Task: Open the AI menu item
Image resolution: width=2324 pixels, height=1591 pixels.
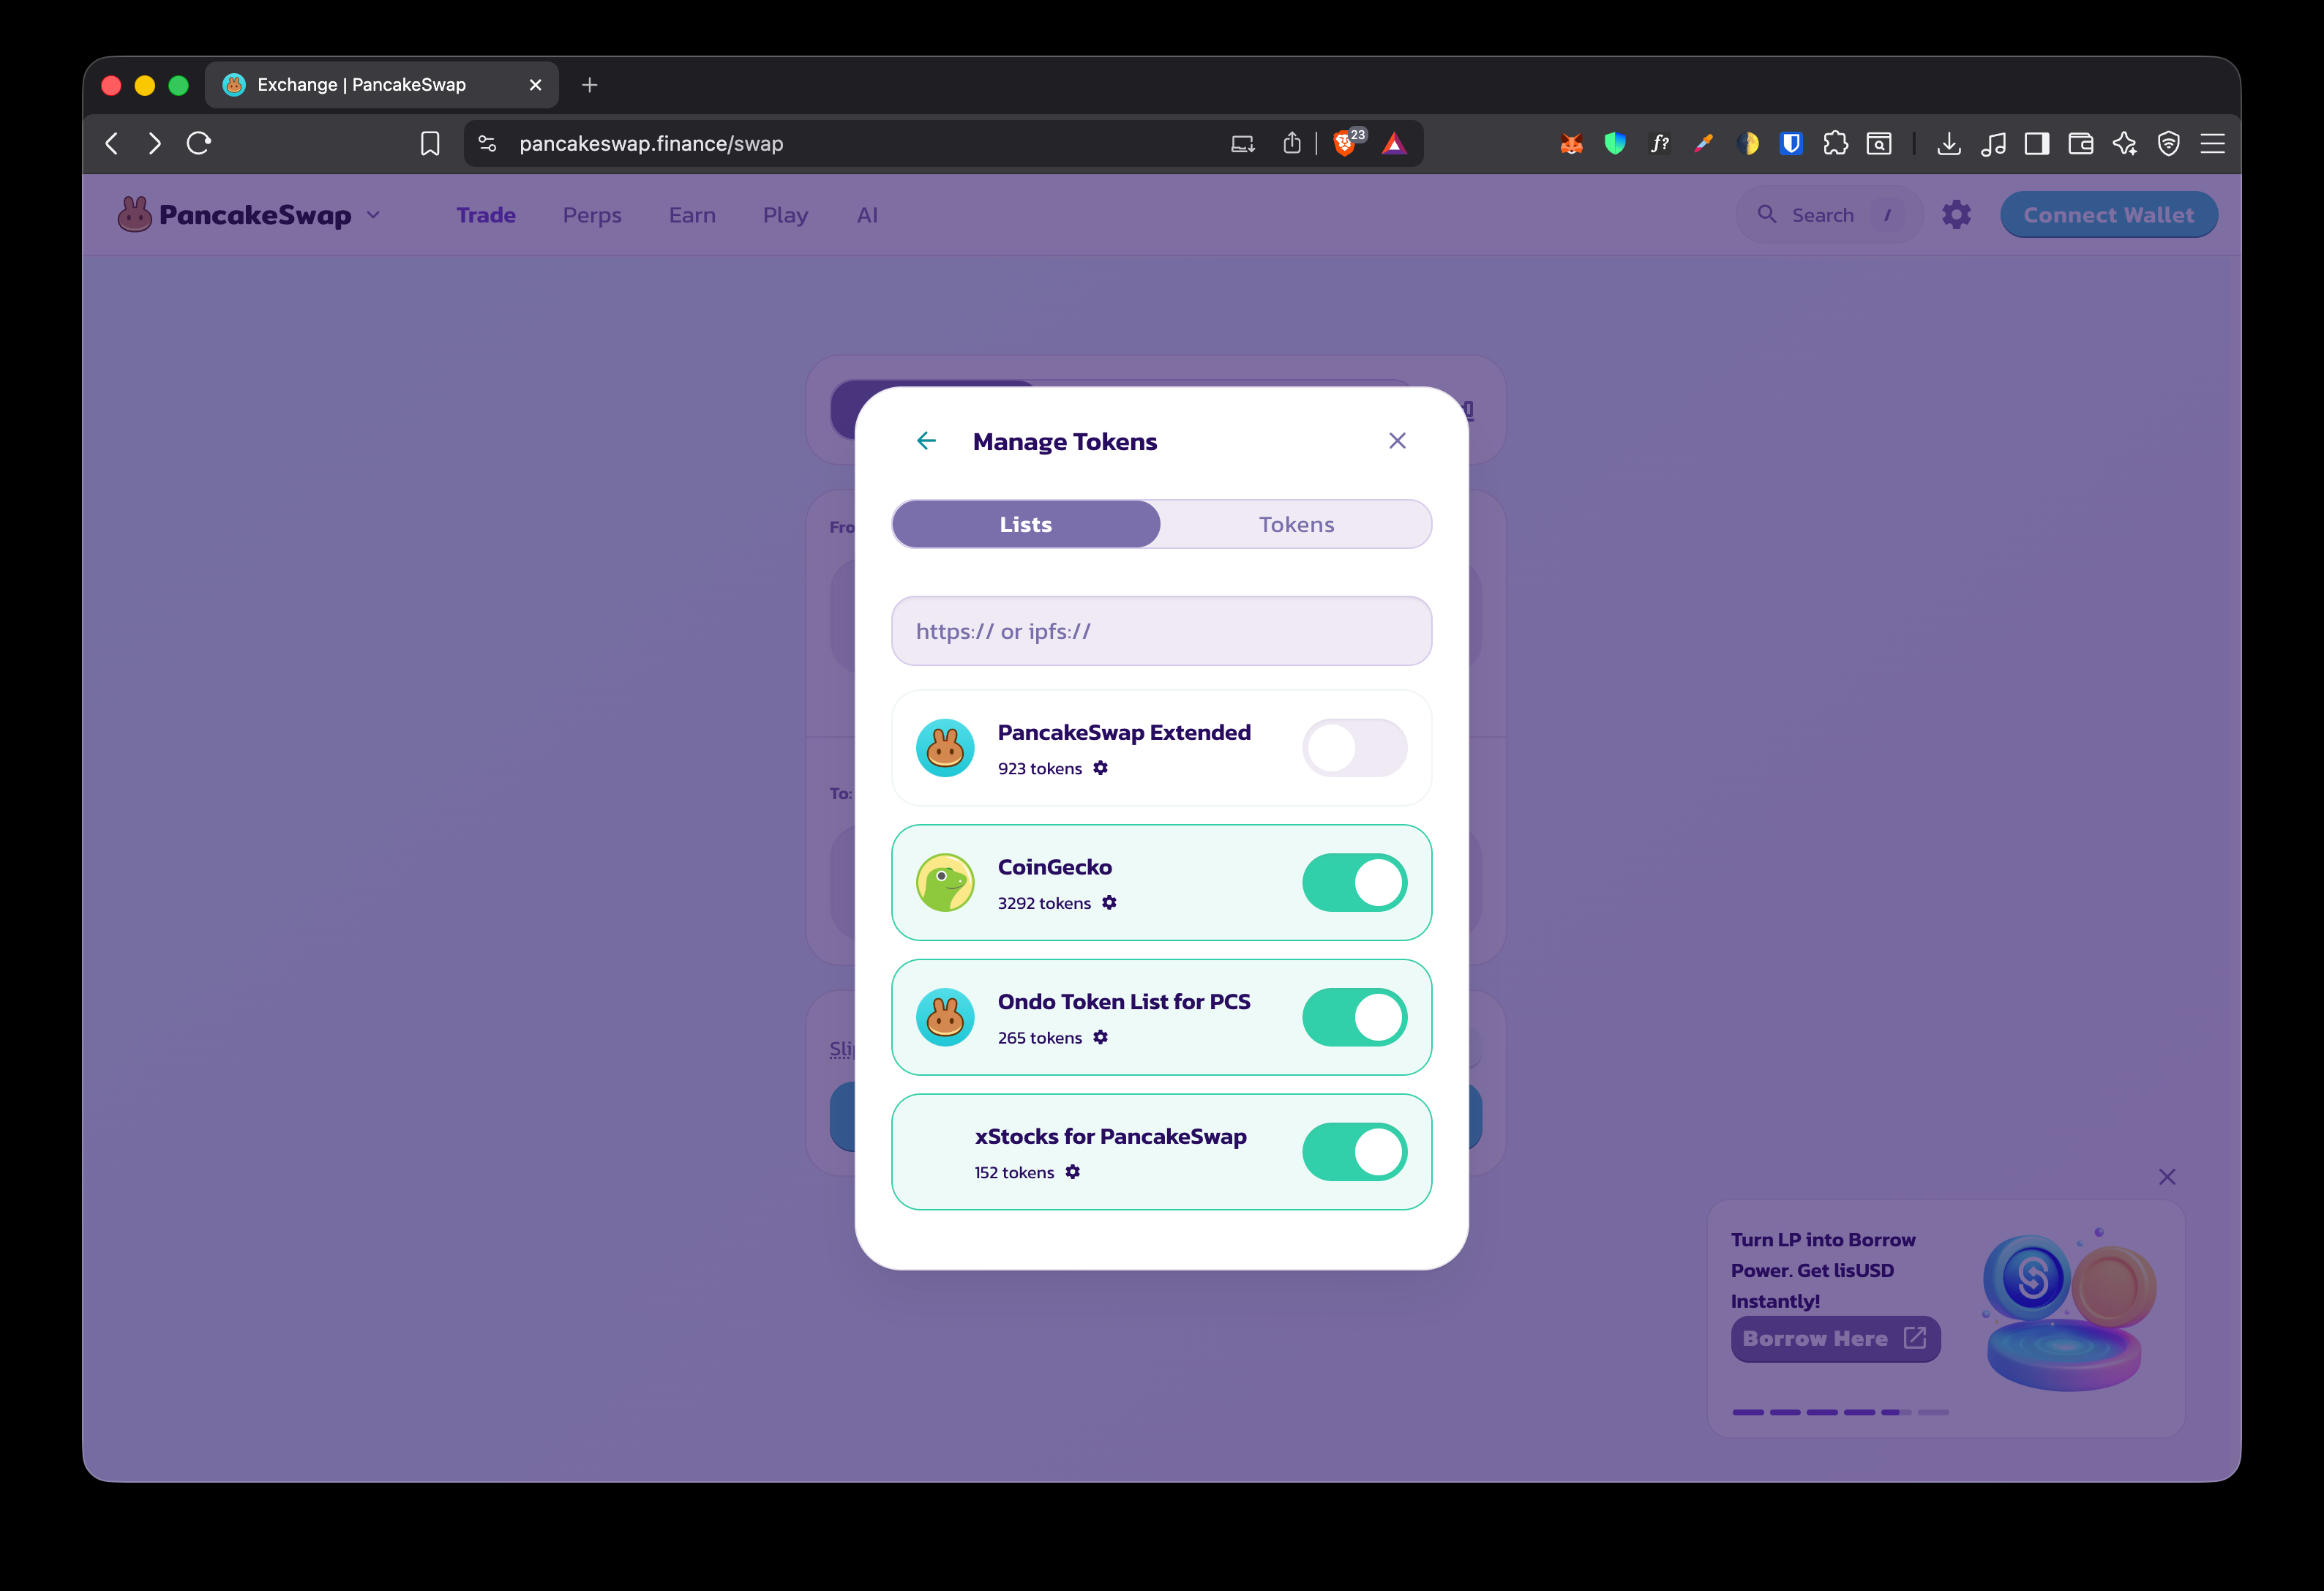Action: (x=867, y=215)
